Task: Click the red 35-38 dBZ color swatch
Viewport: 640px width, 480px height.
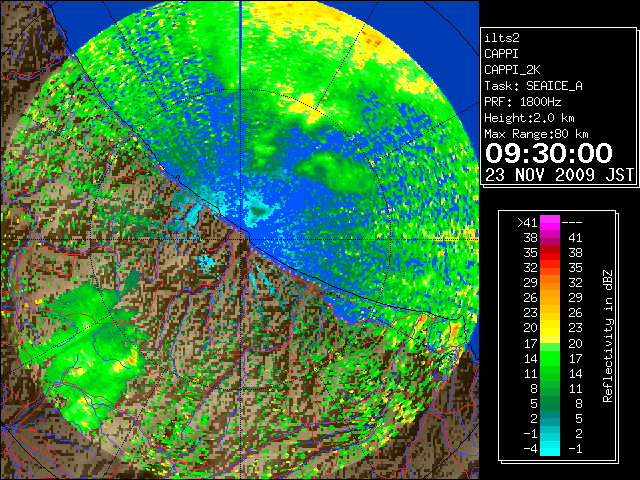Action: 550,253
